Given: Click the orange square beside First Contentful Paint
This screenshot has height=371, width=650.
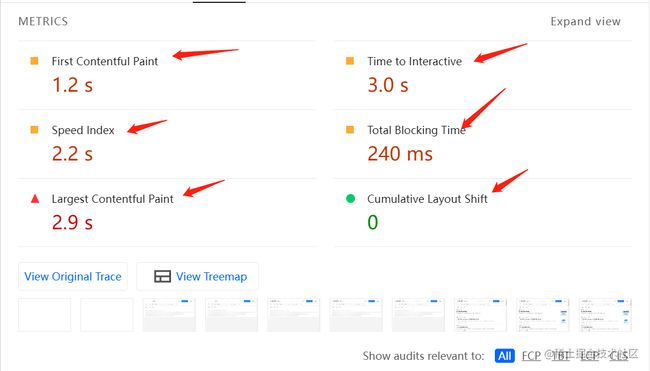Looking at the screenshot, I should [x=34, y=61].
